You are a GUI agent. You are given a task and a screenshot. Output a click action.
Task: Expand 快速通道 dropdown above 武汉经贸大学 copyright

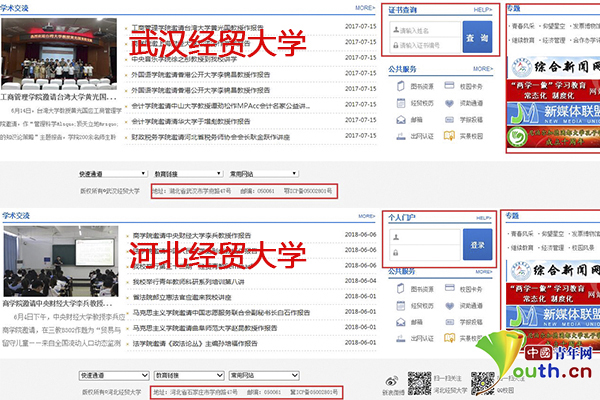[112, 174]
